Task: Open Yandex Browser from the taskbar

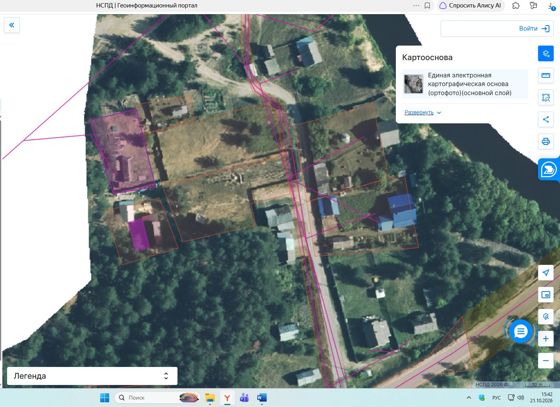Action: 227,397
